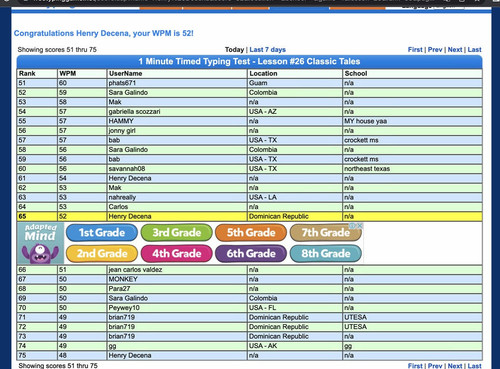Screen dimensions: 500x369
Task: Select username Carlos
Action: 118,207
